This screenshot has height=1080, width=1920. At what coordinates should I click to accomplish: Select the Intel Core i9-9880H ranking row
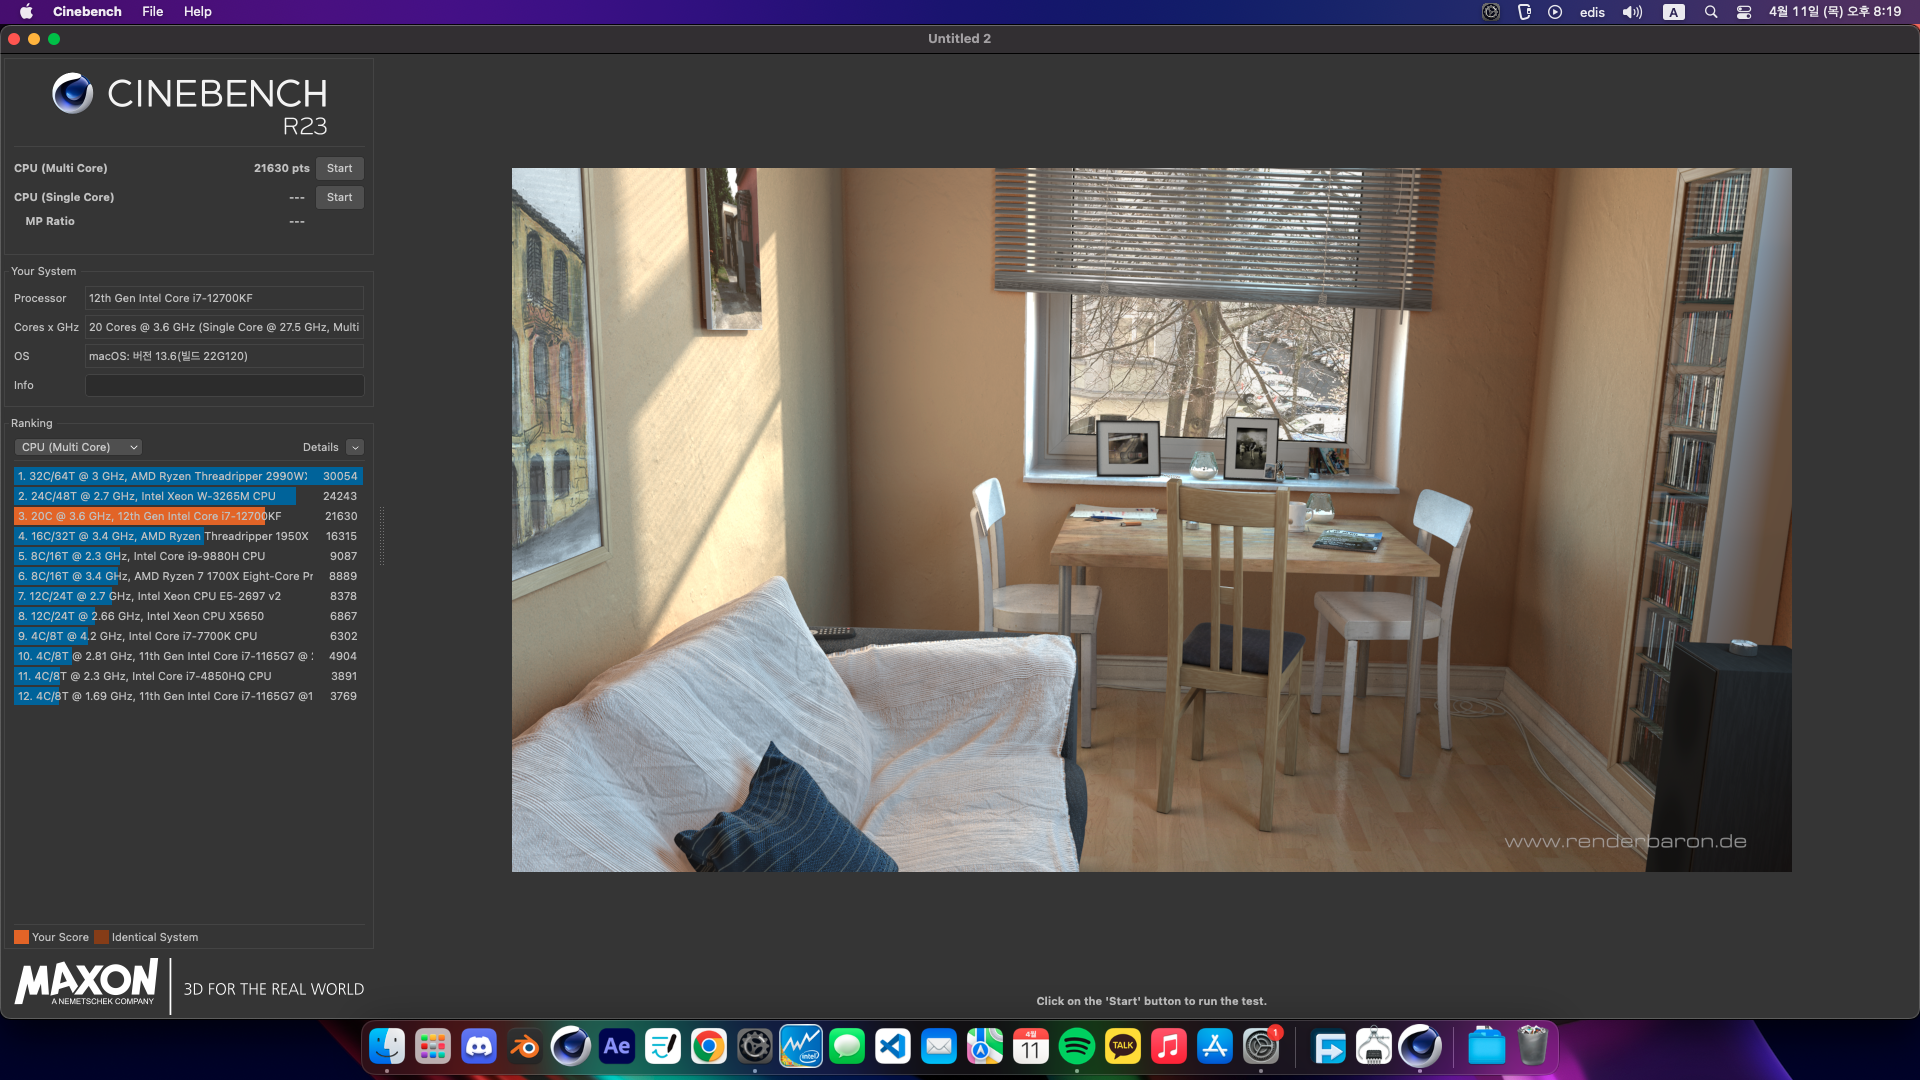point(188,556)
